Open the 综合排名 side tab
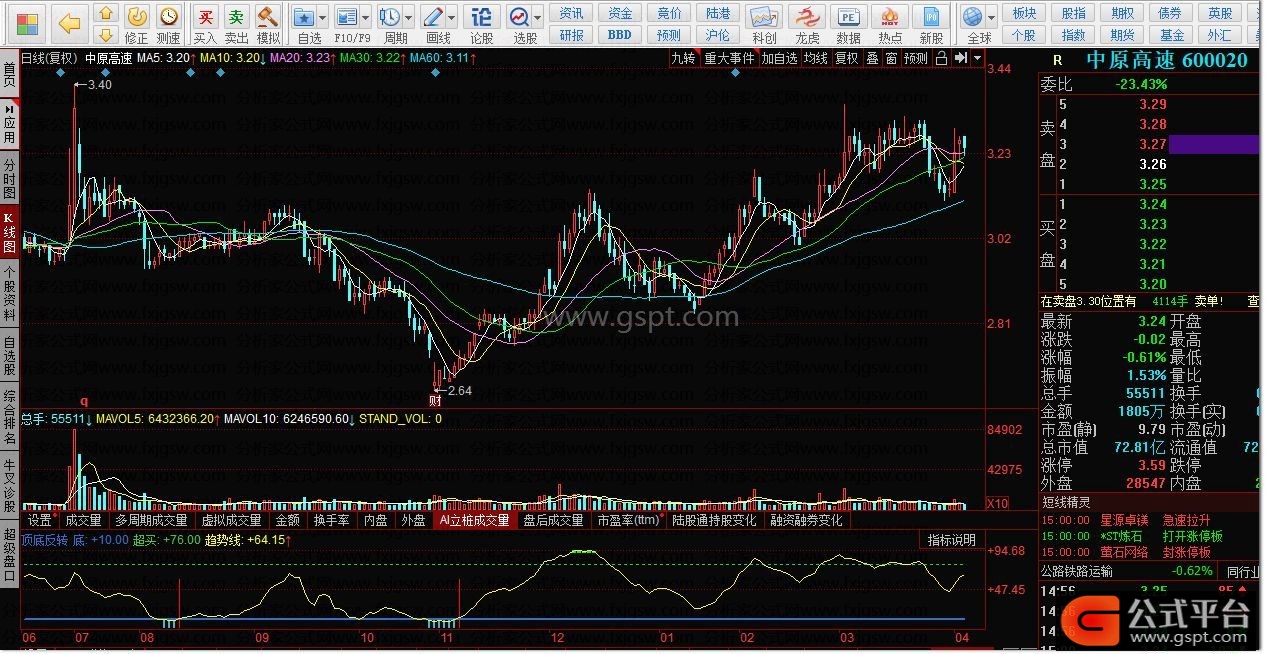Image resolution: width=1266 pixels, height=654 pixels. [x=9, y=418]
